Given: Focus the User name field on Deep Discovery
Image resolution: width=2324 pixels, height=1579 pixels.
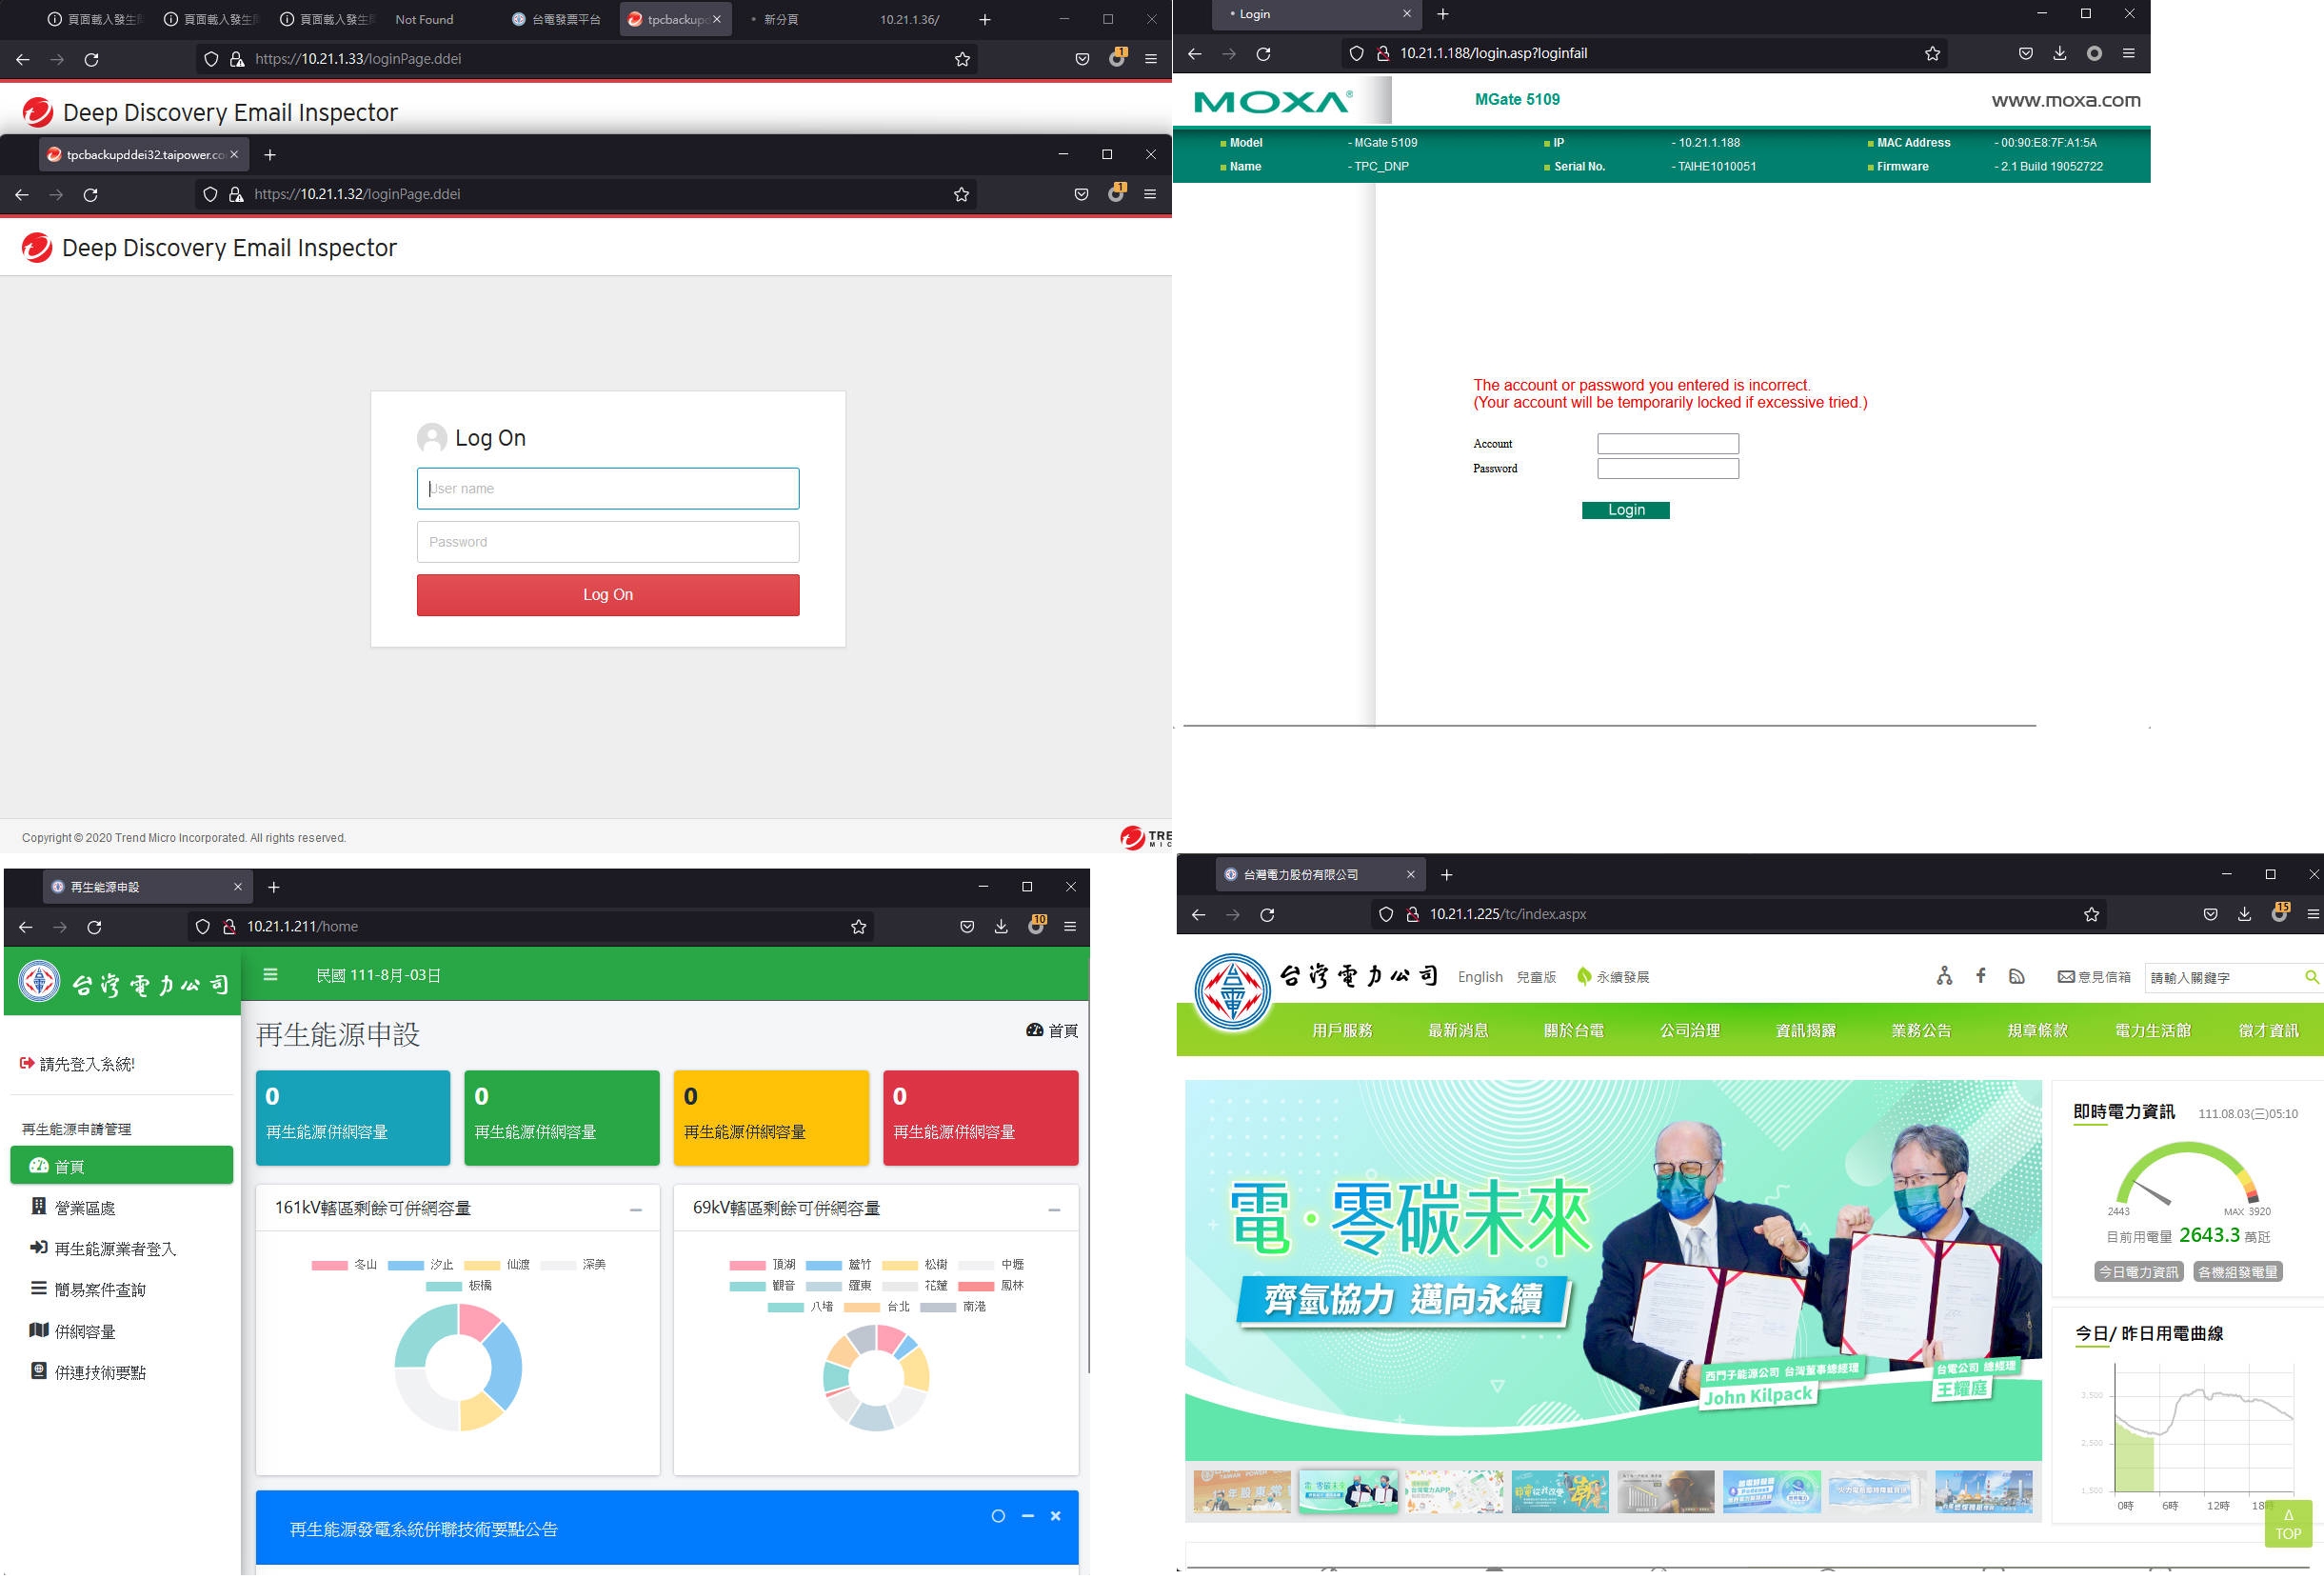Looking at the screenshot, I should pos(608,489).
